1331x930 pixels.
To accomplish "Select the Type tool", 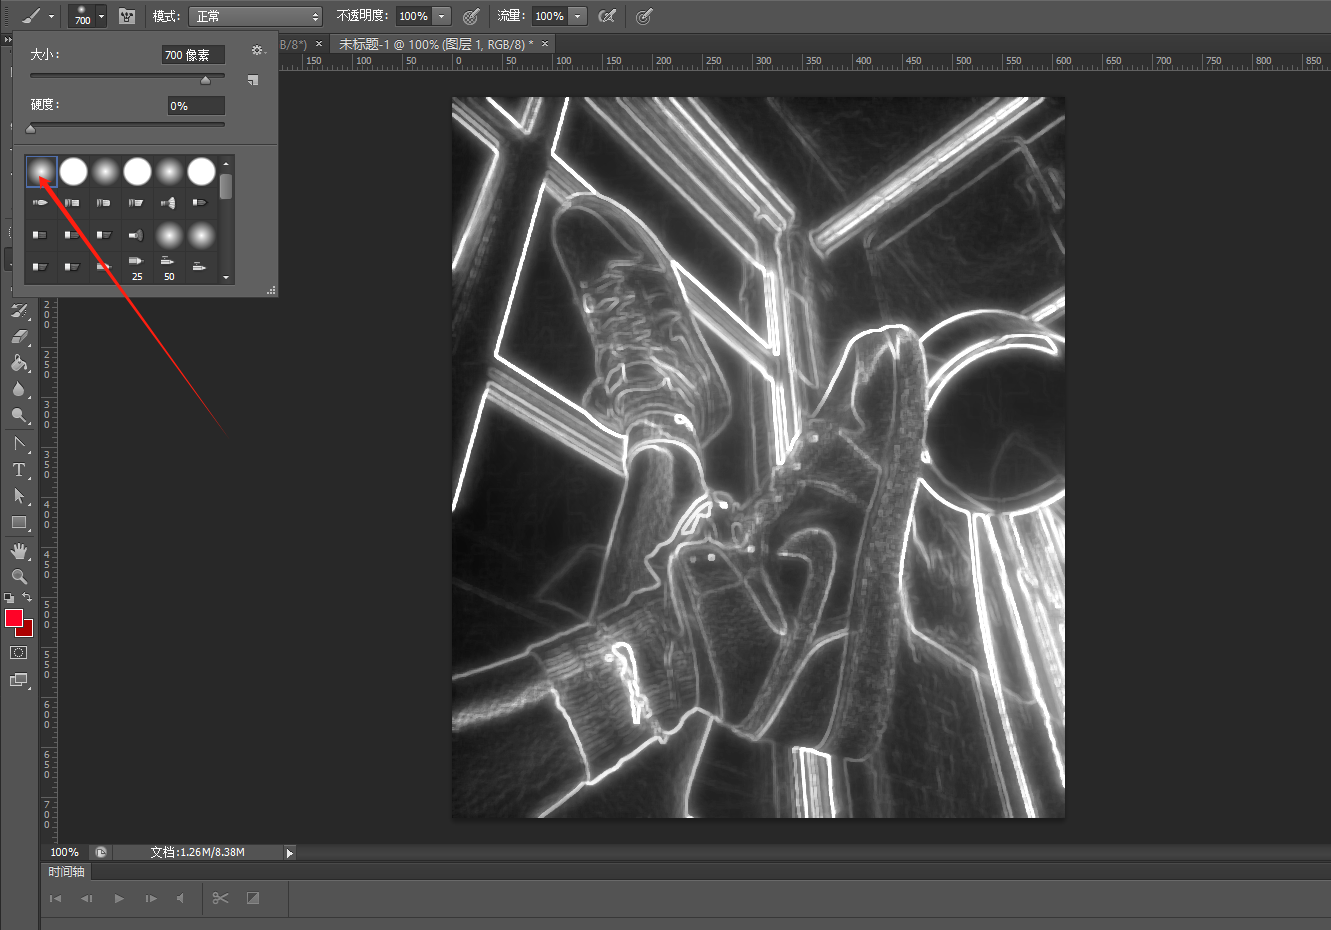I will (x=19, y=470).
